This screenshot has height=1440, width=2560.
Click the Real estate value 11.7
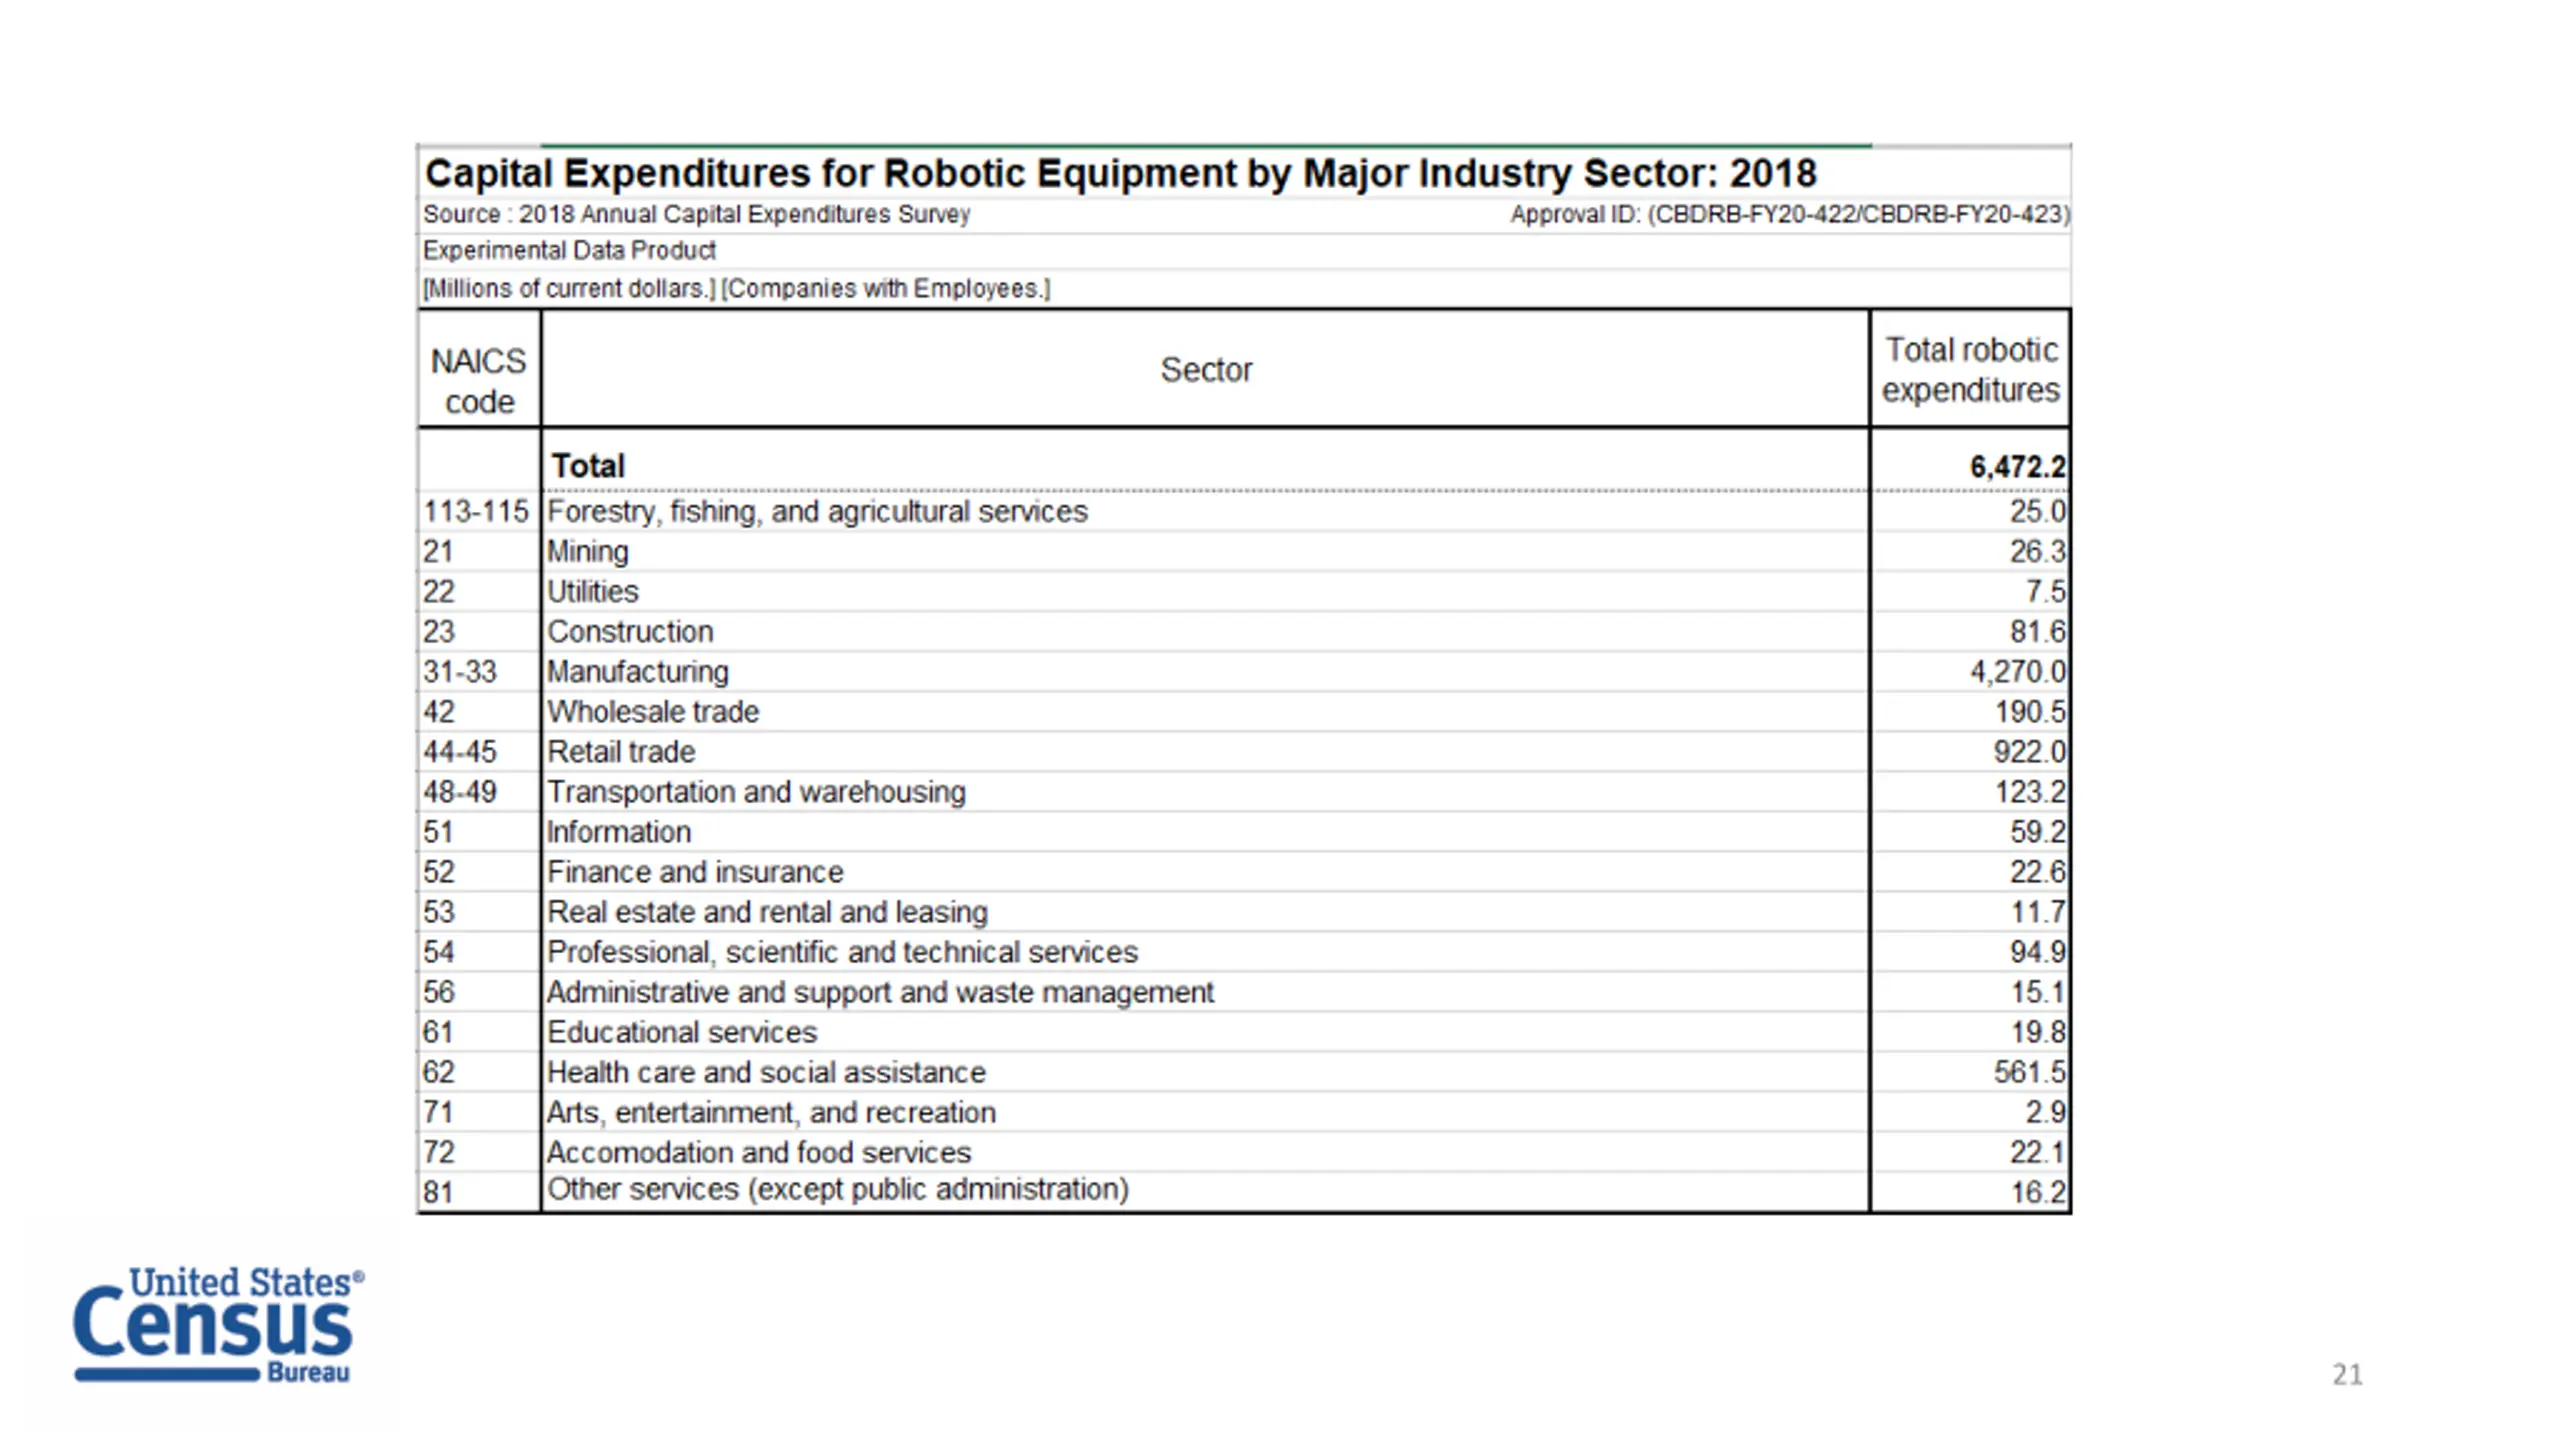tap(2037, 912)
